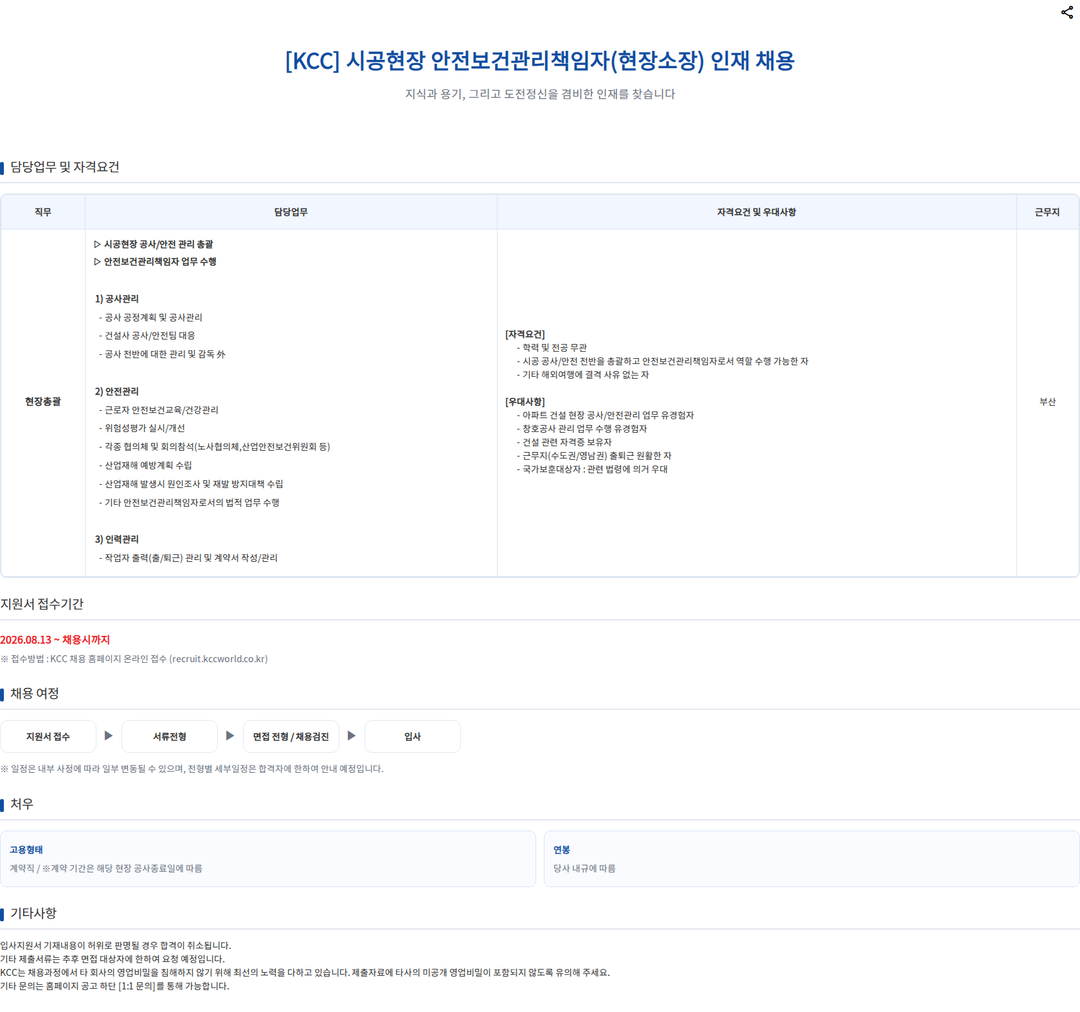Click the requirement 학력 및 전공 무관
The height and width of the screenshot is (1012, 1080).
click(x=552, y=348)
